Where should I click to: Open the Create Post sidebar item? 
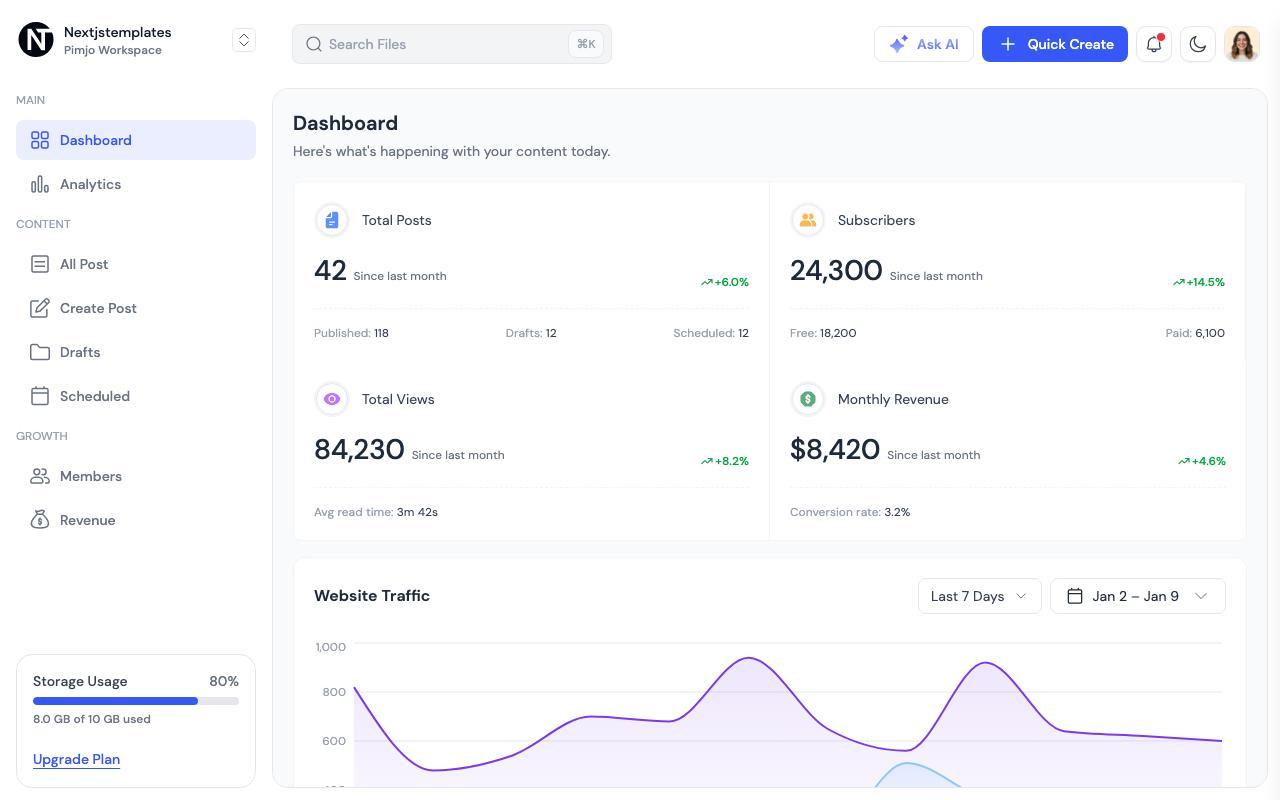136,308
